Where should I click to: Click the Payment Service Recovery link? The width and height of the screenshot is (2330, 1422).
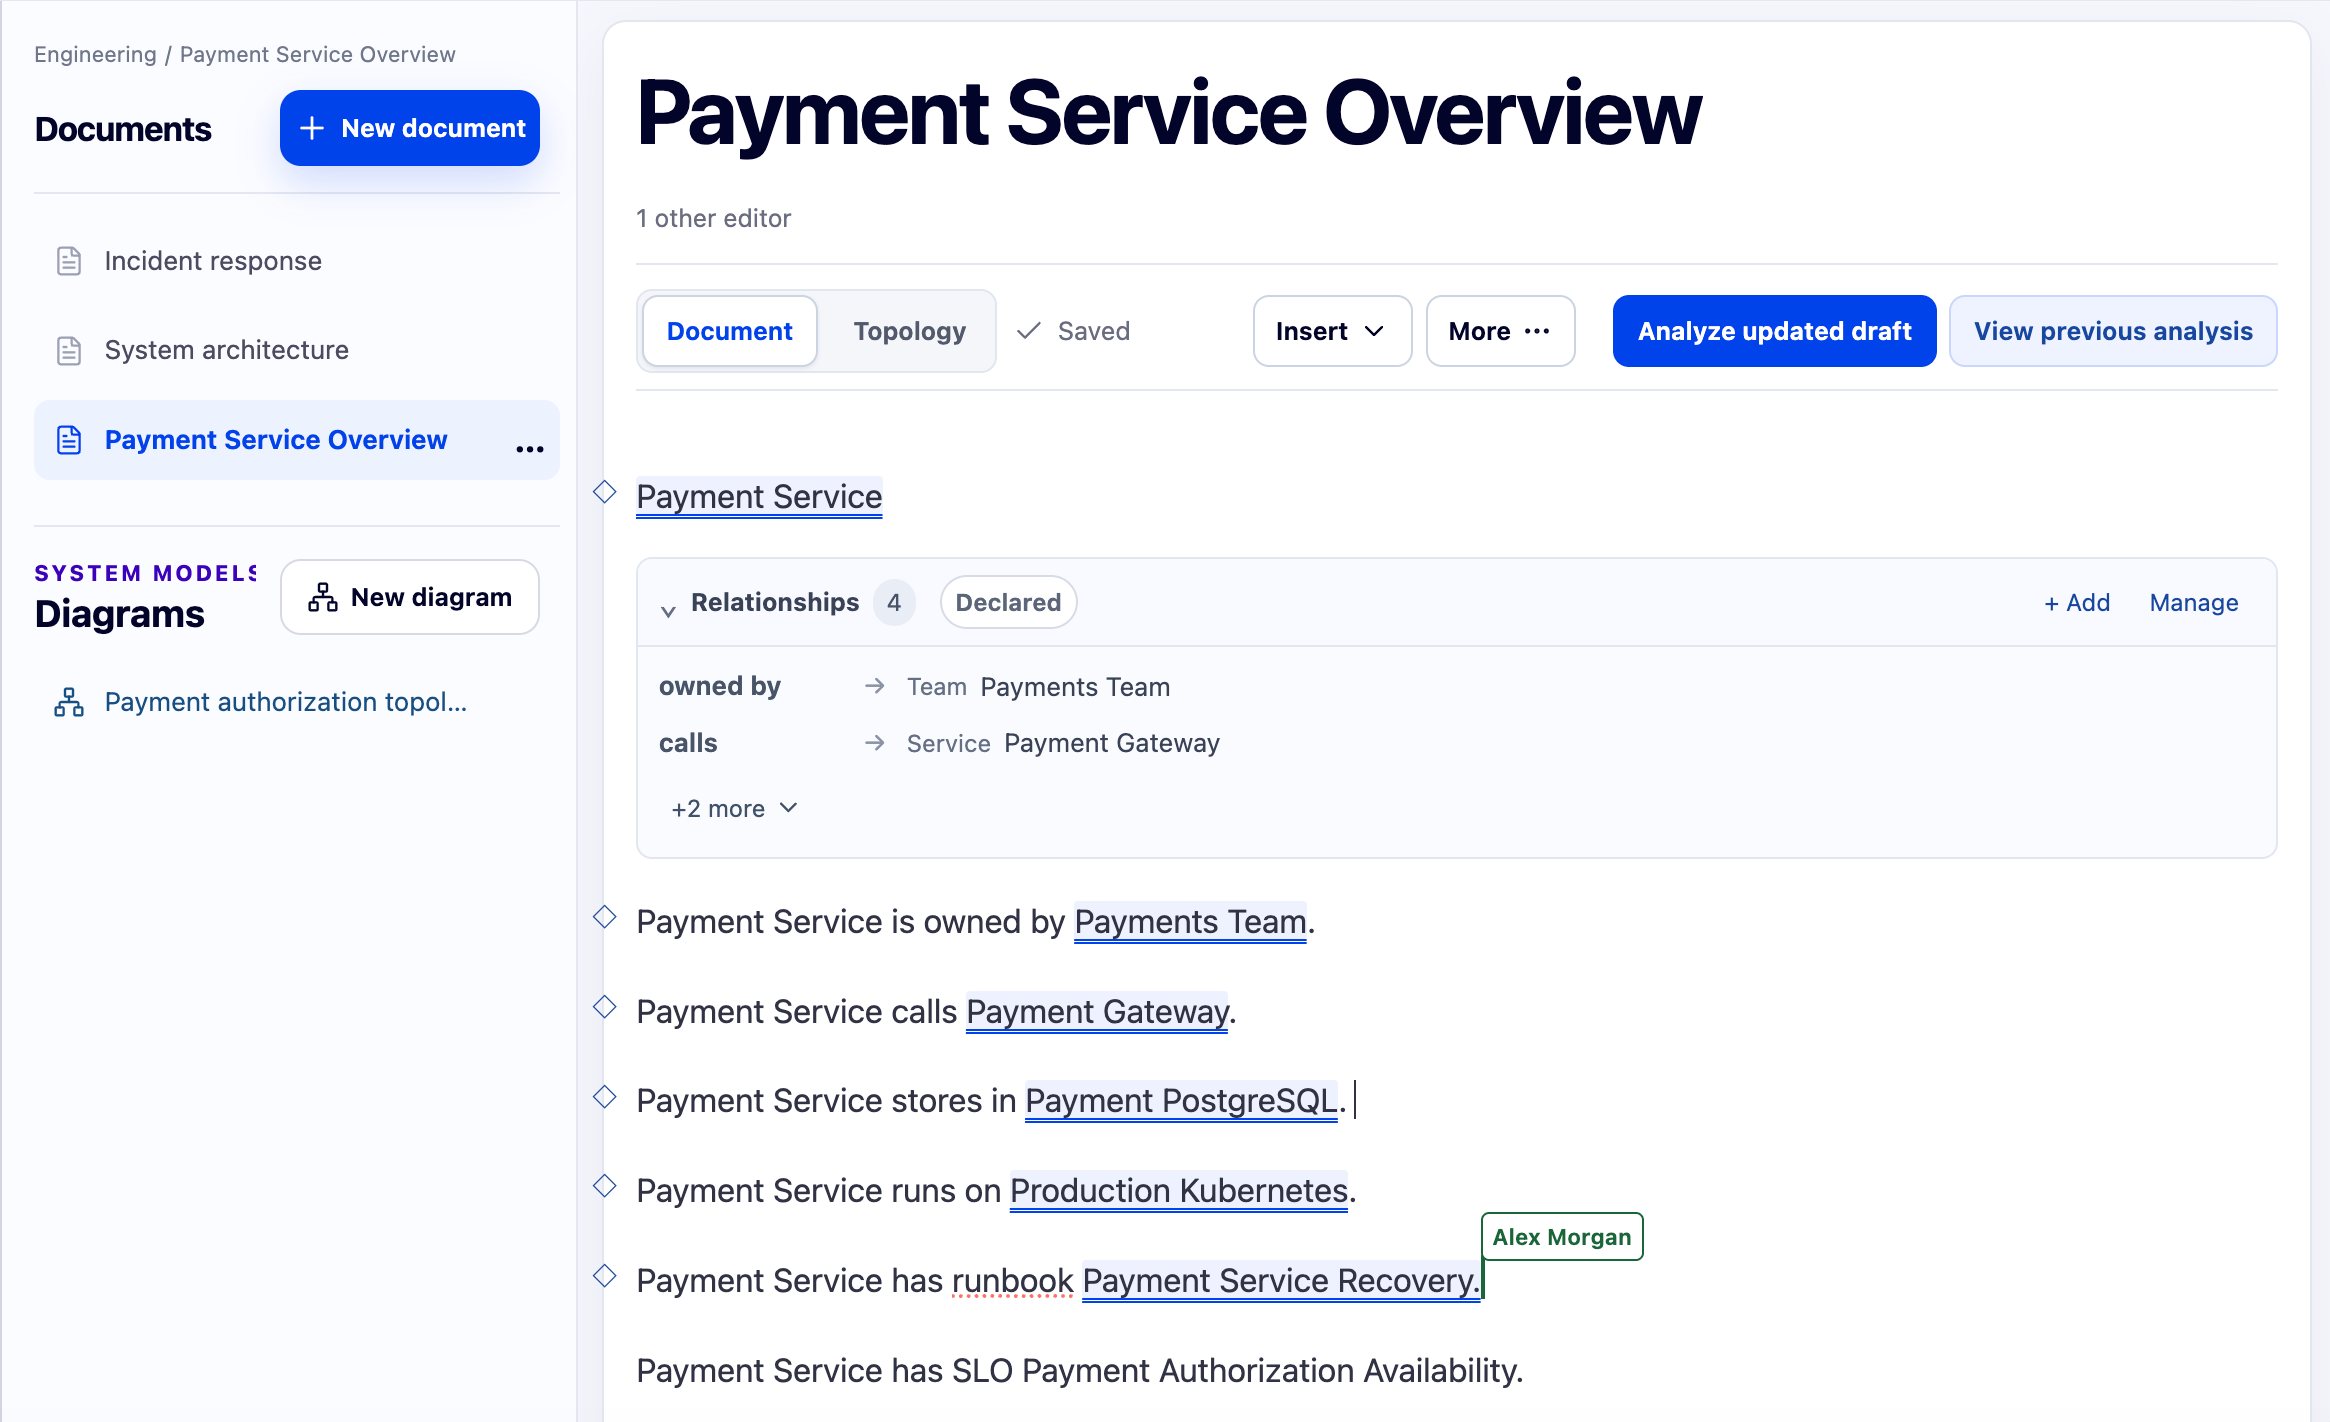1281,1281
